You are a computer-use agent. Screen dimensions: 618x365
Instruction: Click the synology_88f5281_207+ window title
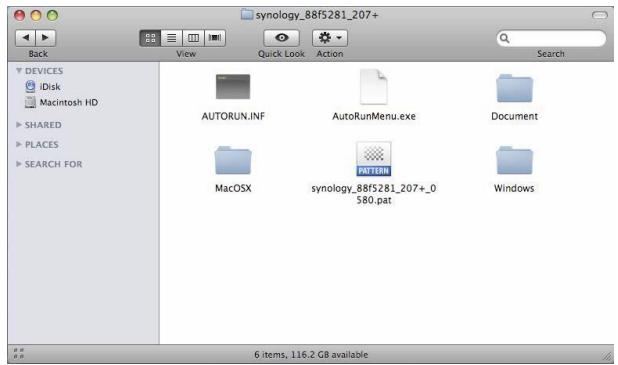click(317, 15)
